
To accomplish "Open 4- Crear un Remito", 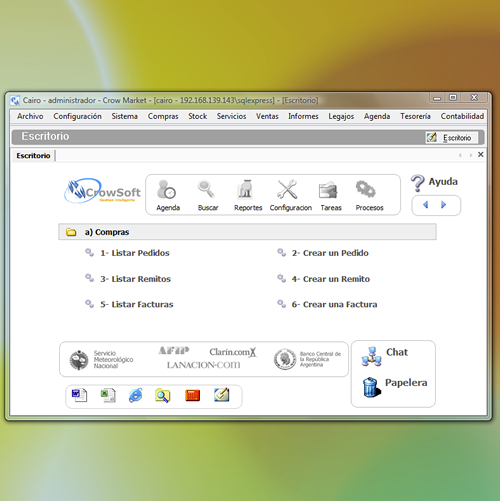I will point(331,279).
